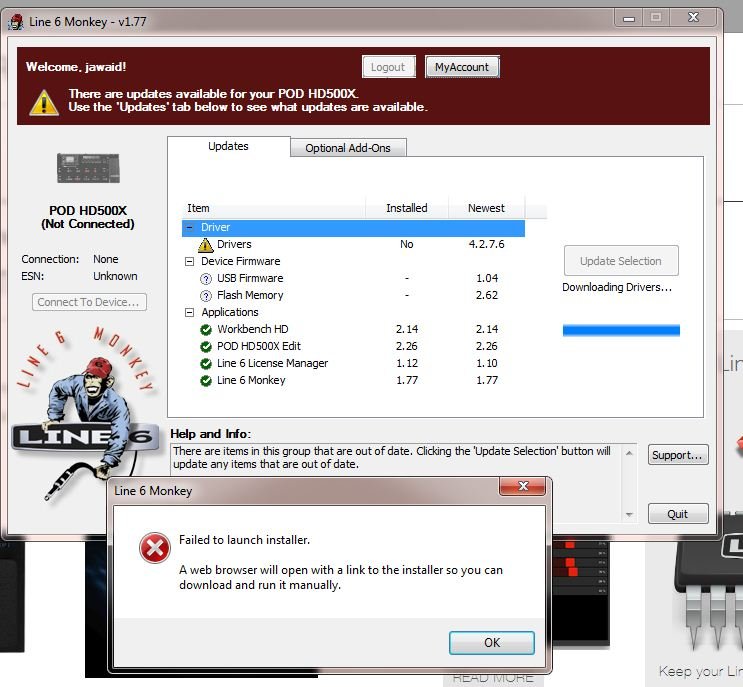Click the green check icon for POD HD500X Edit
743x687 pixels.
point(206,347)
